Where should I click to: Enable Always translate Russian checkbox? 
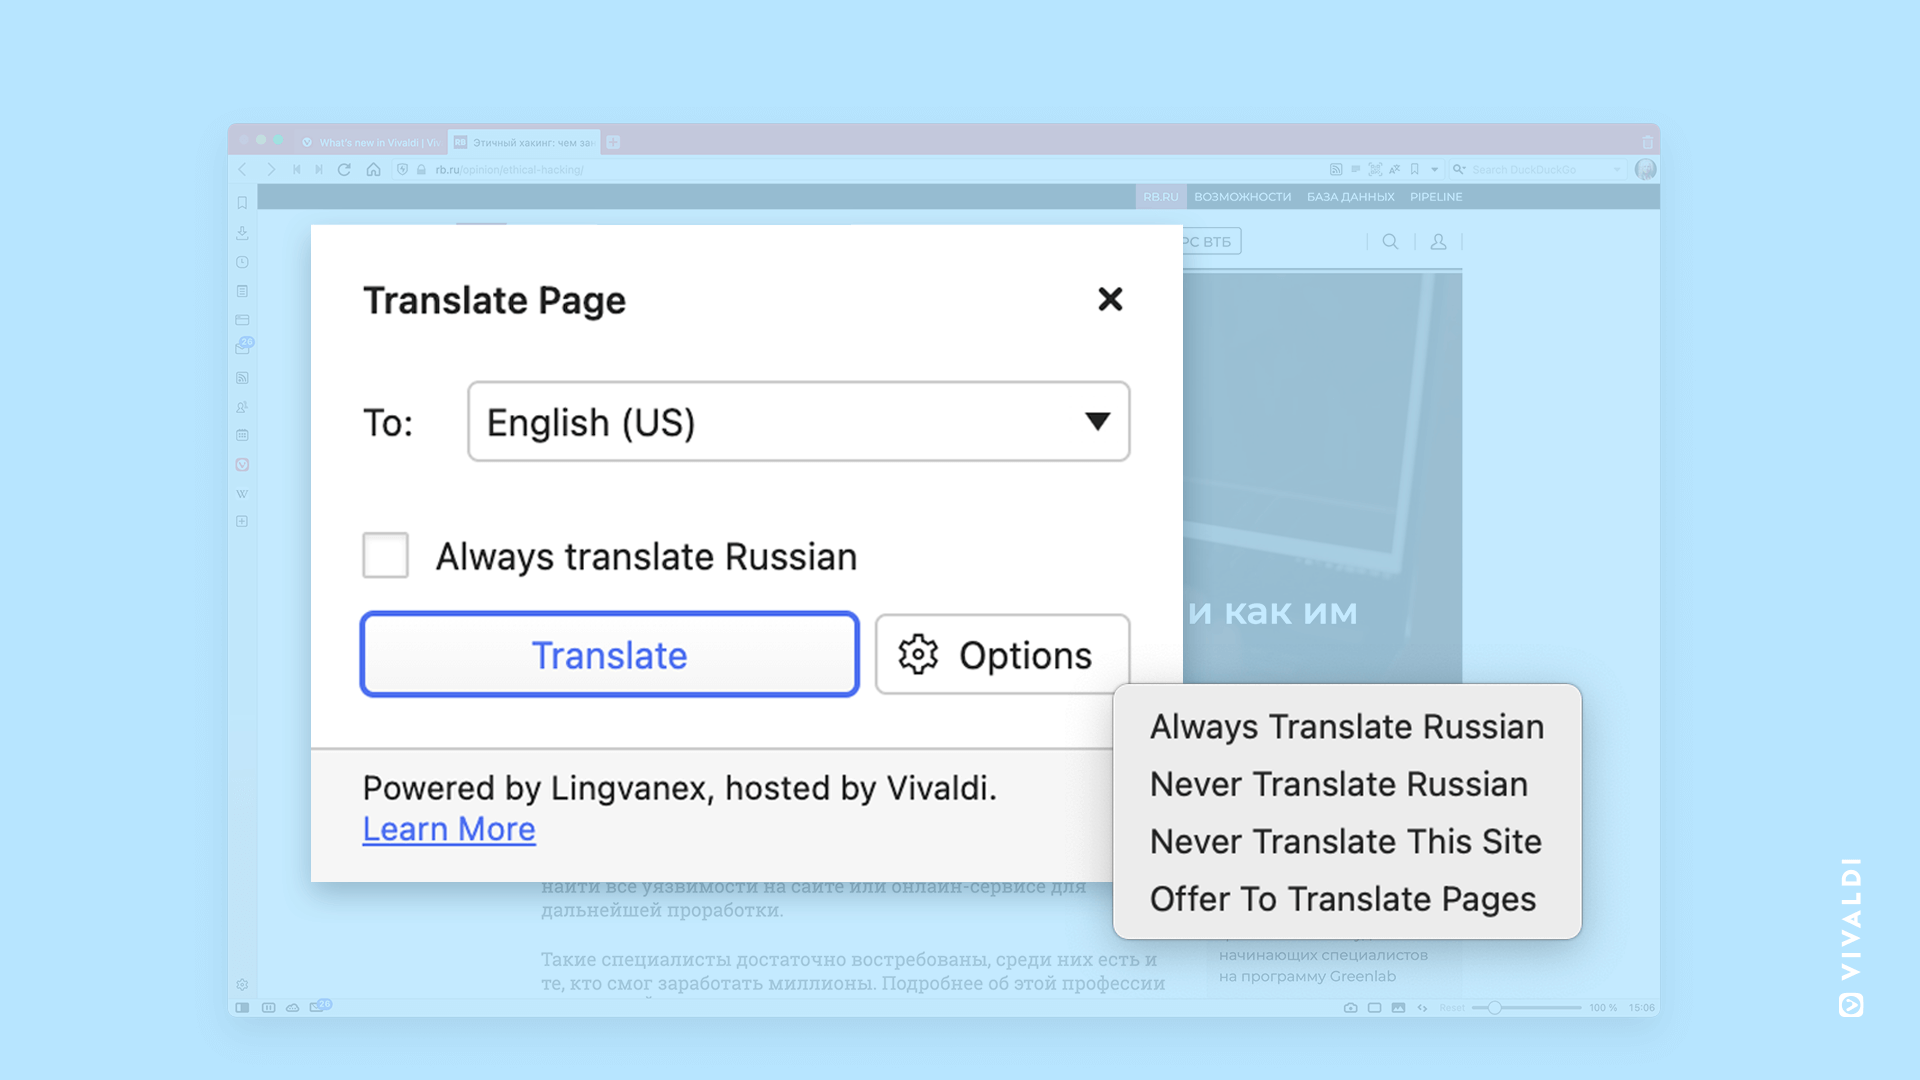[385, 556]
